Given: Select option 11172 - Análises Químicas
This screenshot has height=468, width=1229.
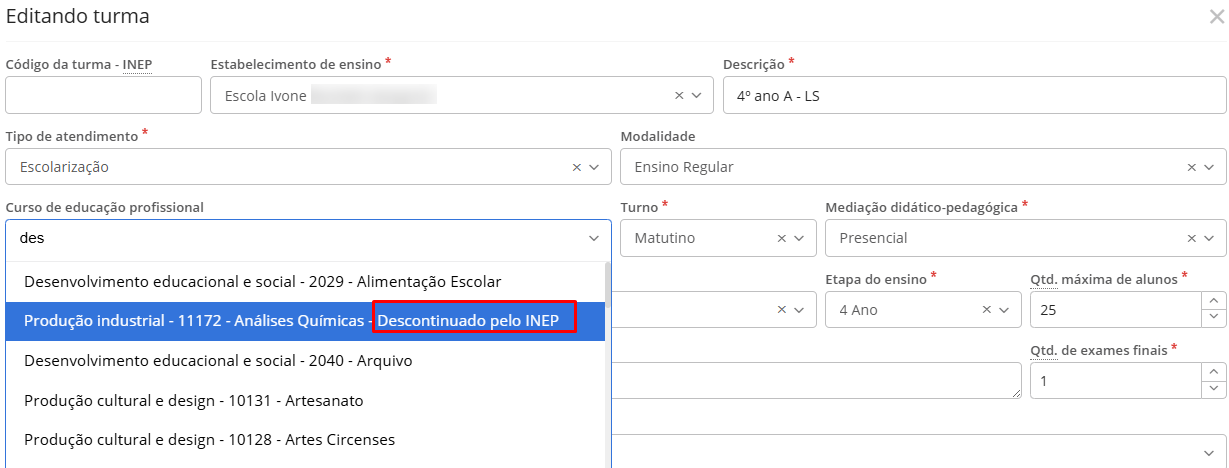Looking at the screenshot, I should pos(305,321).
